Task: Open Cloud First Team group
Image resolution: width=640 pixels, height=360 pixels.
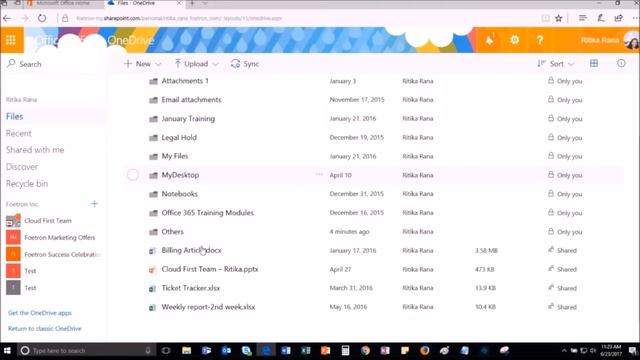Action: click(x=48, y=221)
